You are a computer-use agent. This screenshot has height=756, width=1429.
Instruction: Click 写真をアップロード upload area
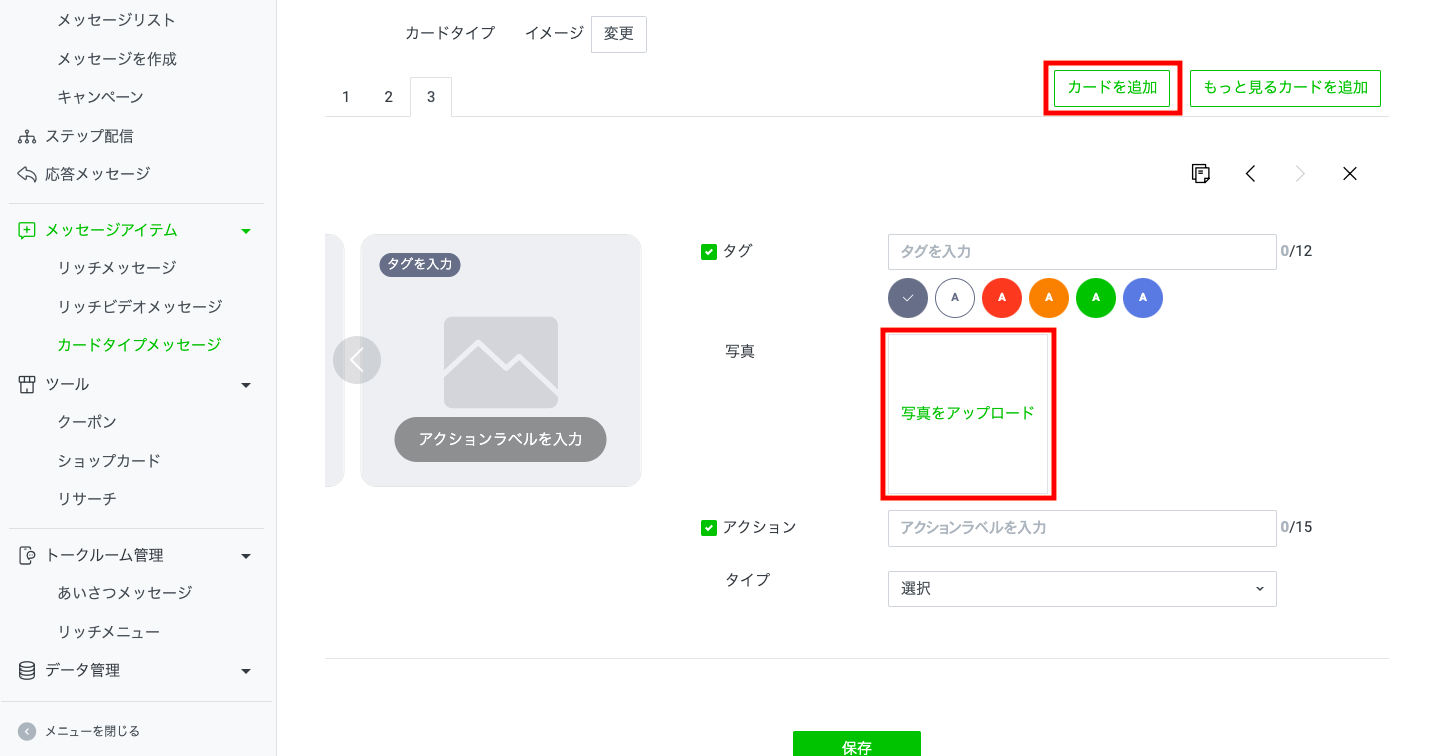pos(968,413)
